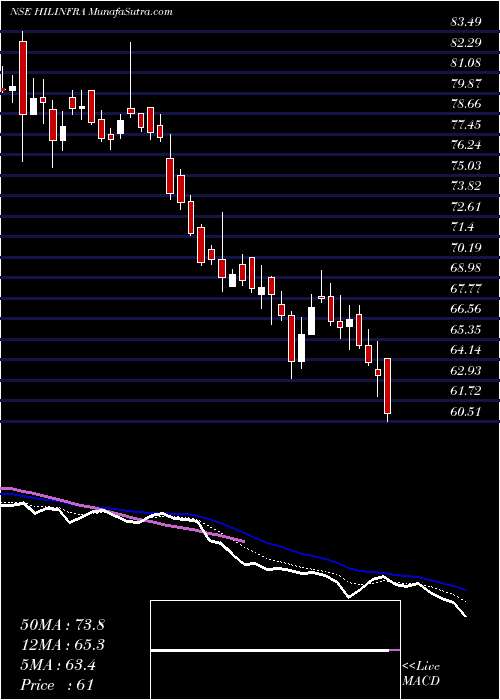500x700 pixels.
Task: Click the 5MA : 63.4 readout
Action: (58, 665)
